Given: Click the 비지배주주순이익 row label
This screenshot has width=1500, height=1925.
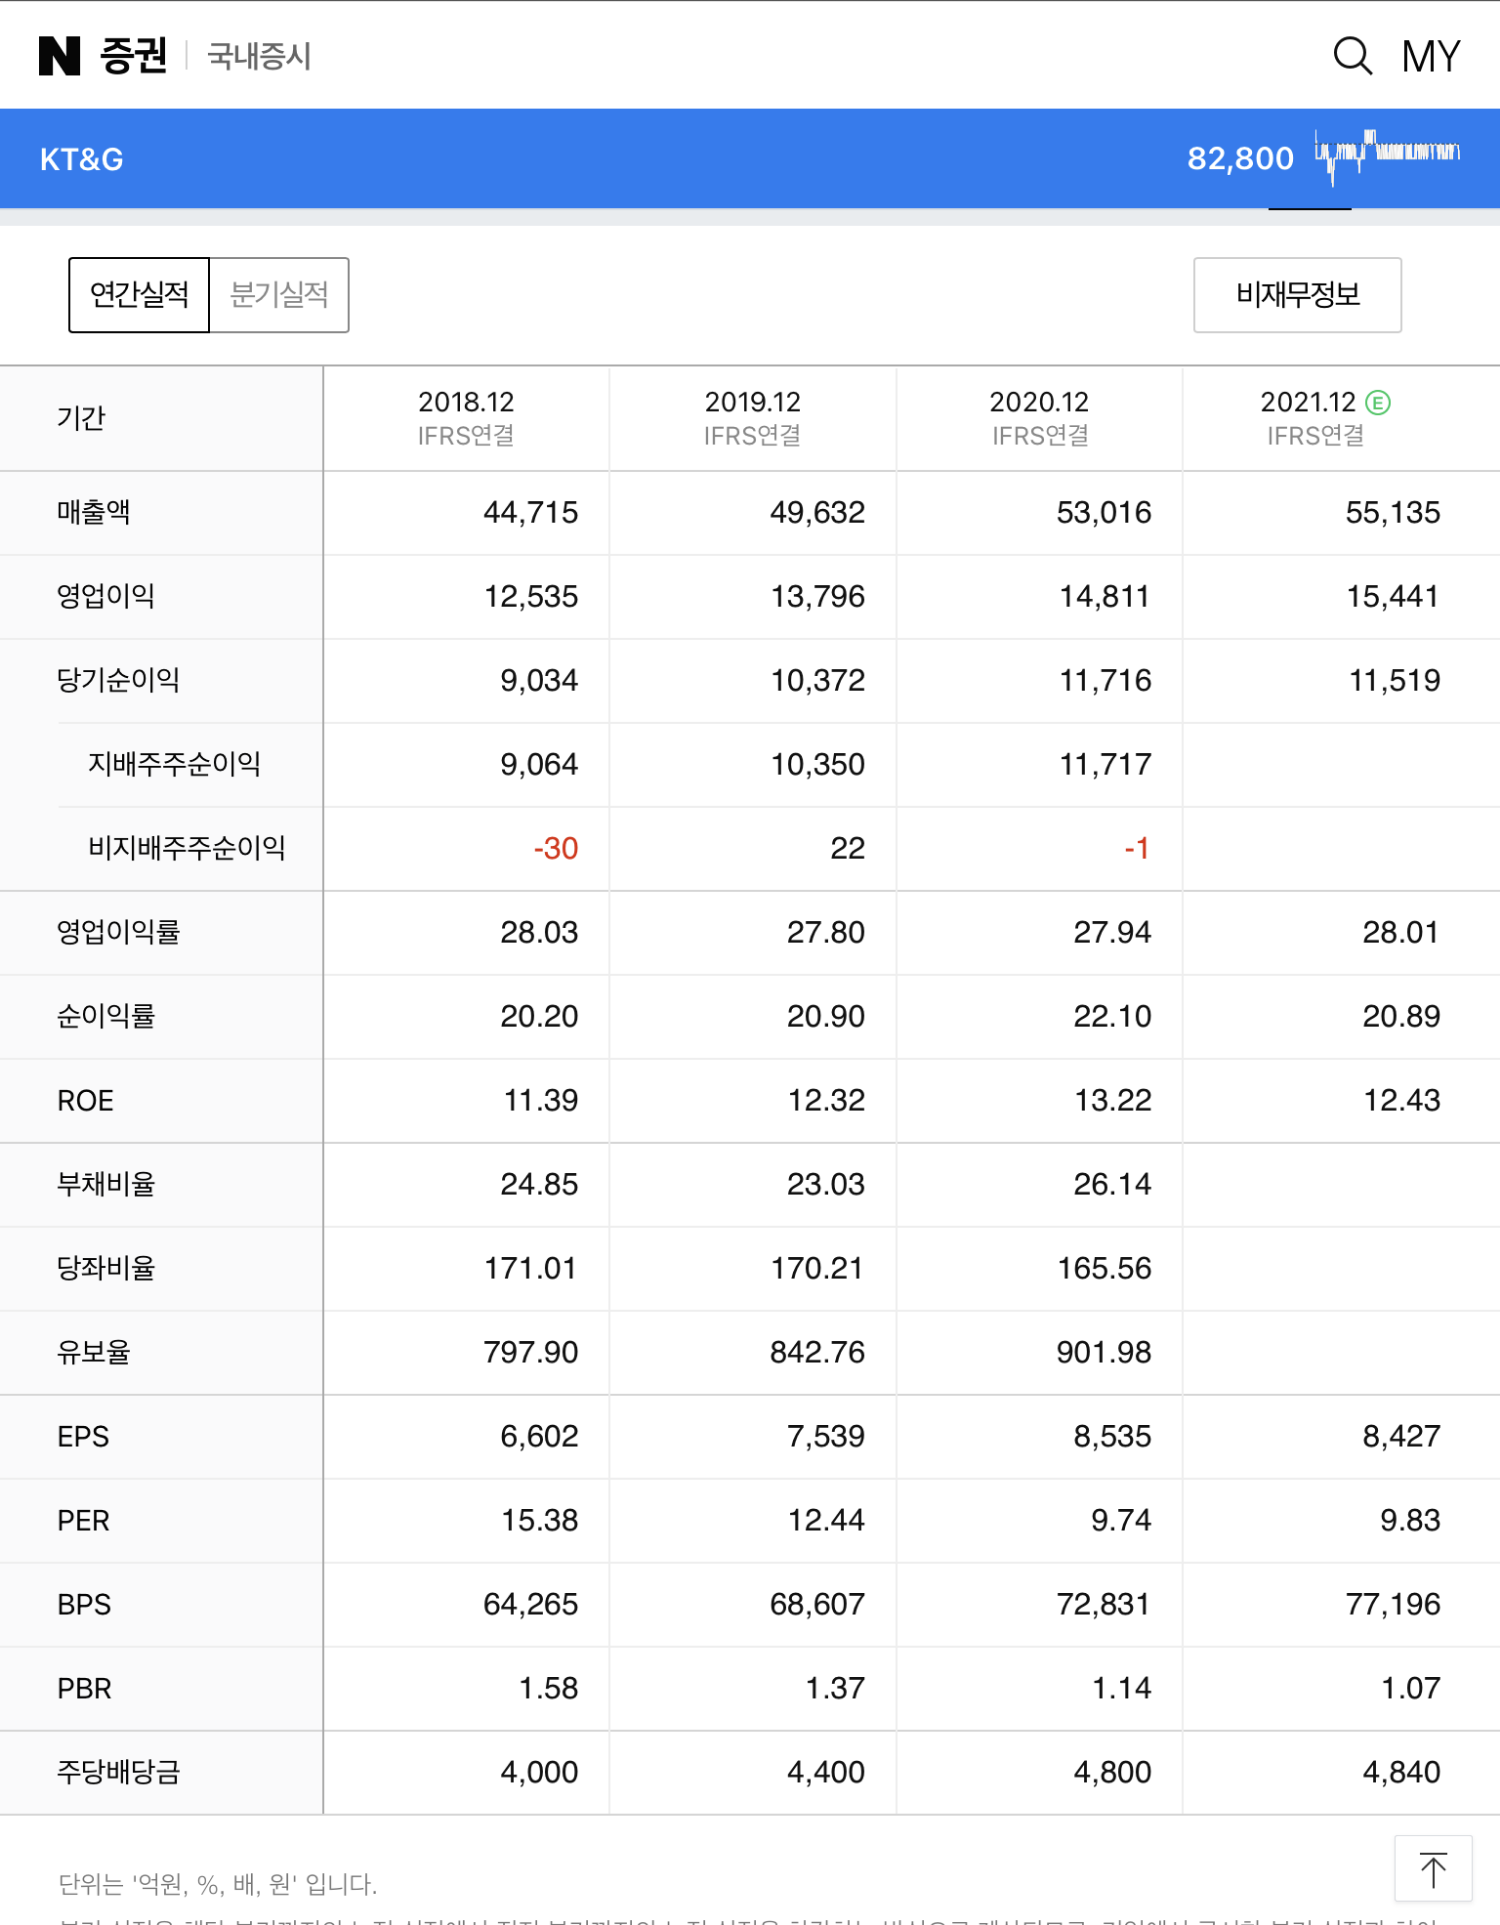Looking at the screenshot, I should (187, 849).
